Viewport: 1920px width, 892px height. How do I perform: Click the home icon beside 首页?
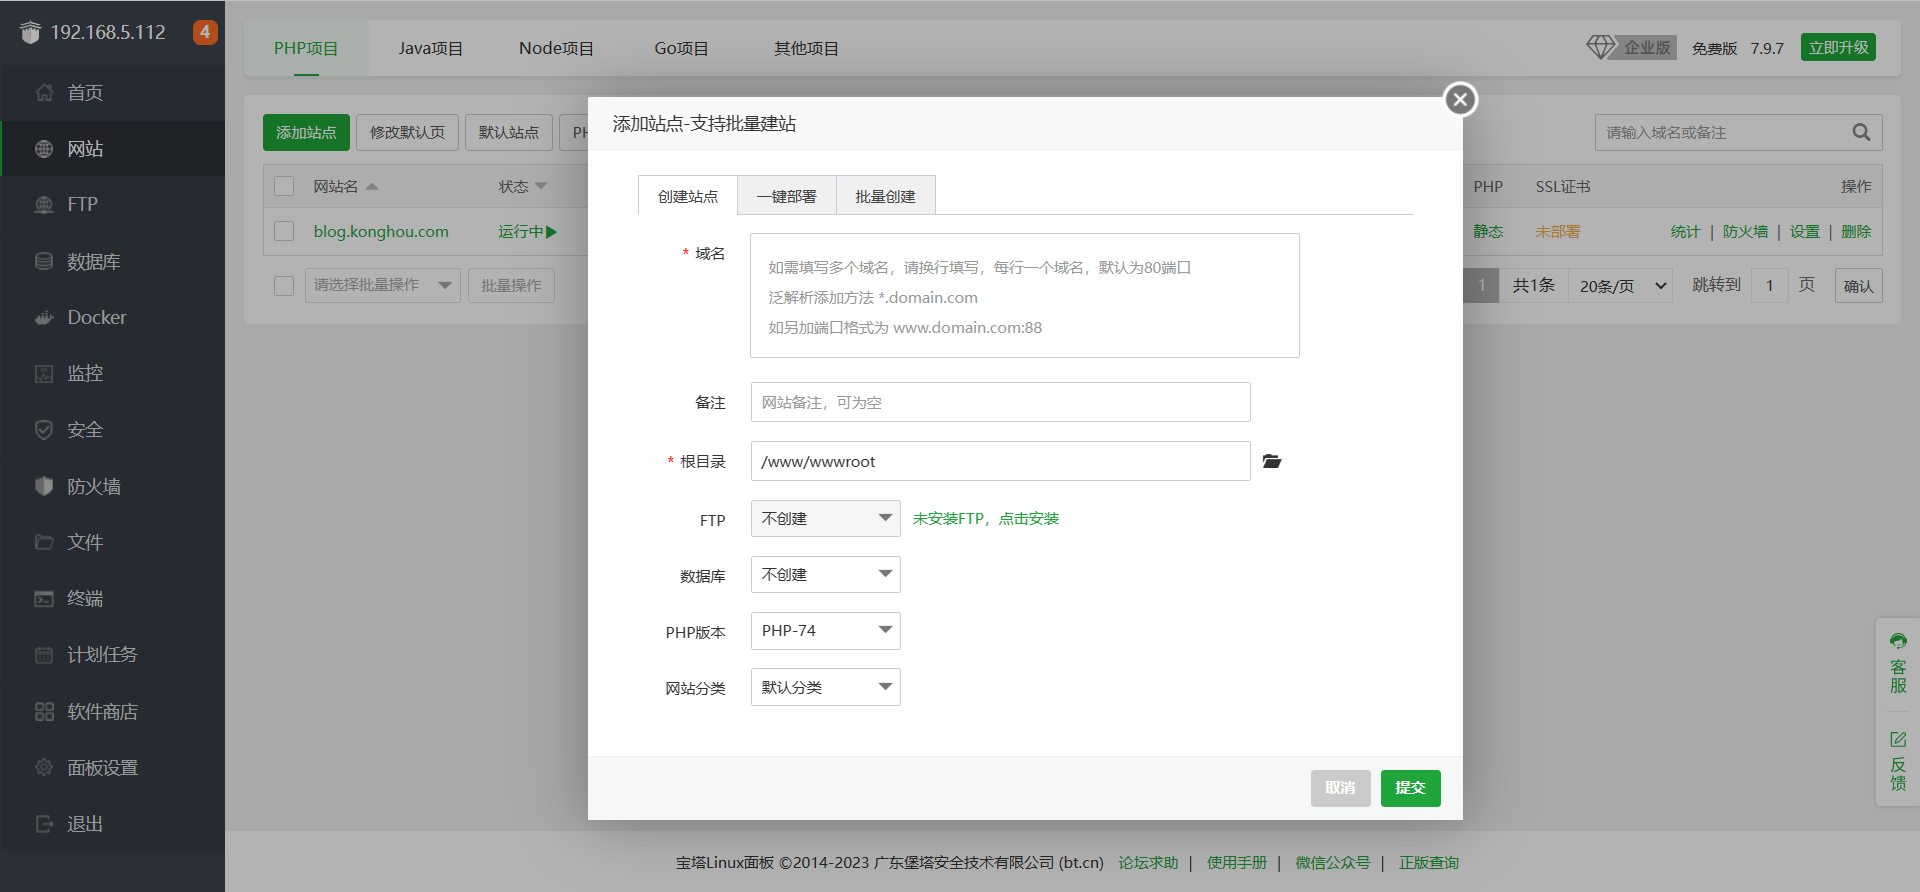coord(44,93)
